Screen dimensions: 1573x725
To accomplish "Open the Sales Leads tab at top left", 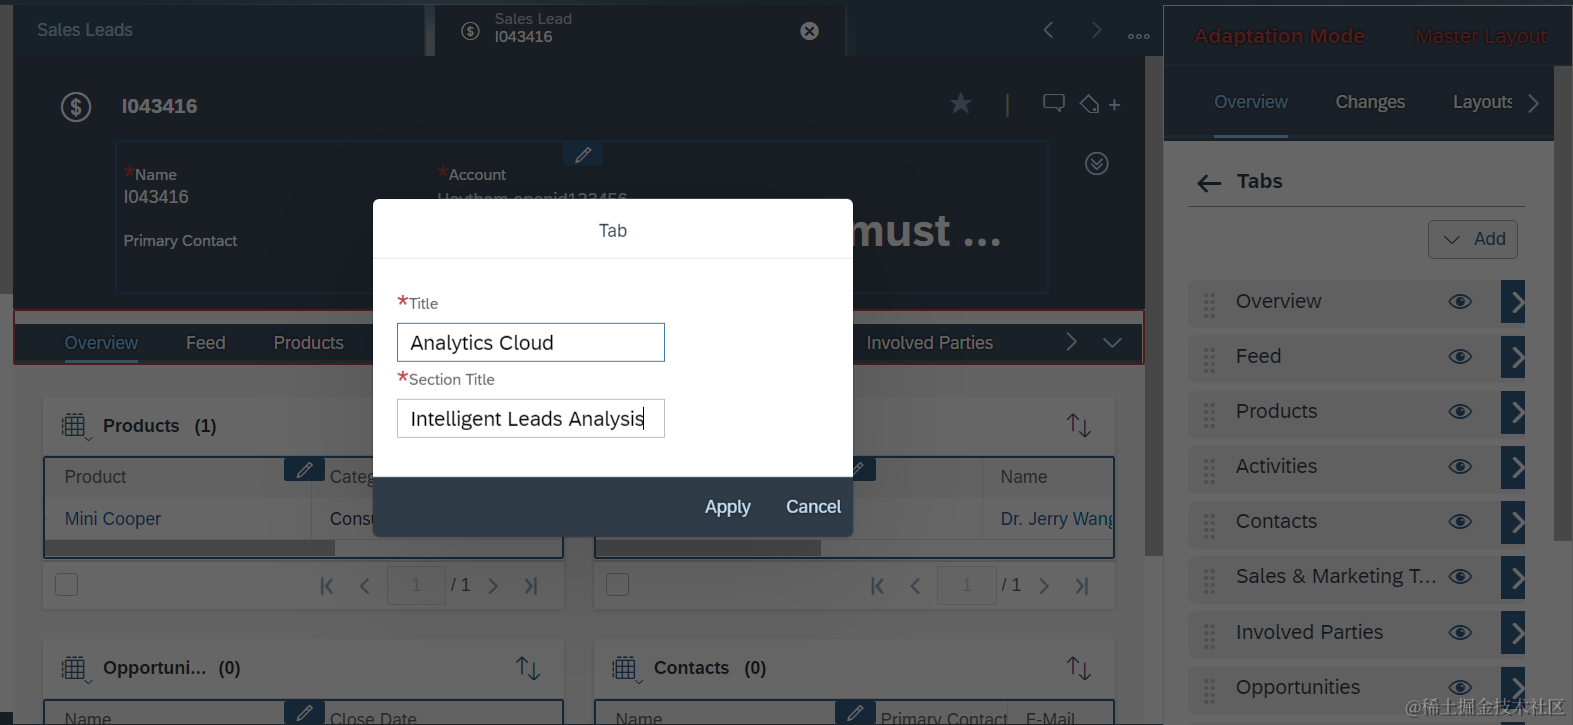I will click(85, 30).
